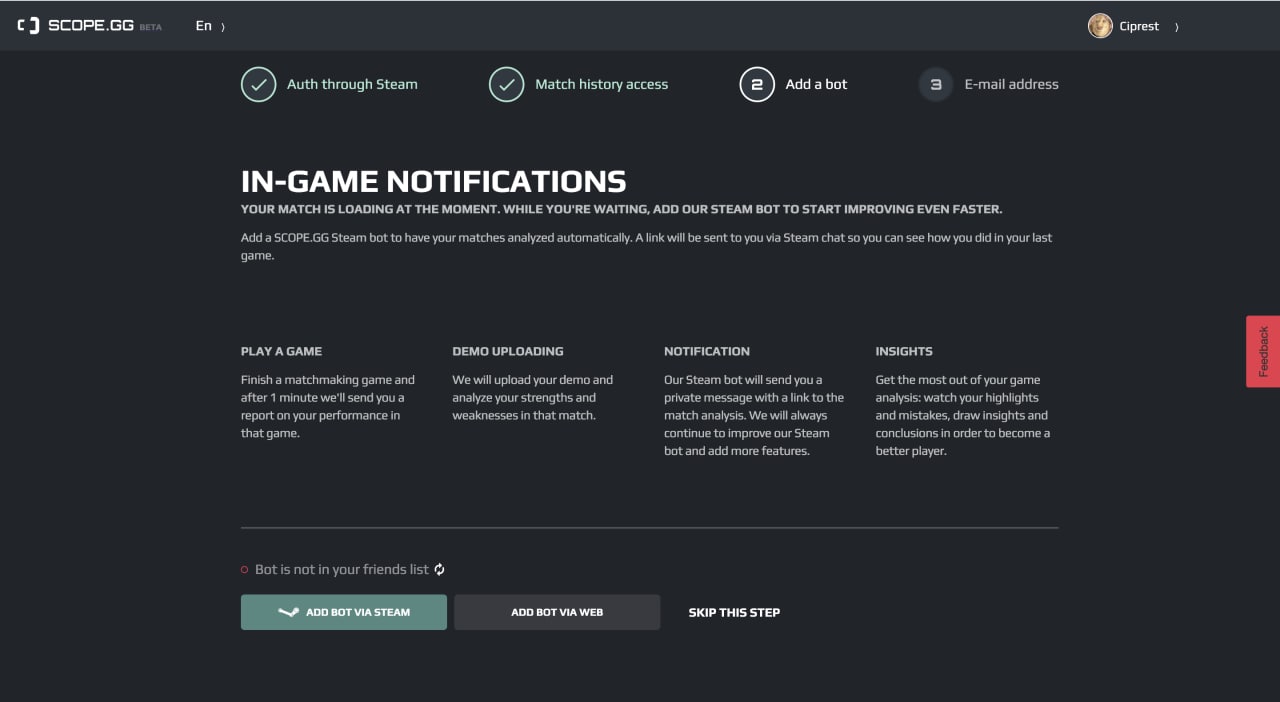1280x702 pixels.
Task: Open the Ciprest profile avatar
Action: tap(1100, 26)
